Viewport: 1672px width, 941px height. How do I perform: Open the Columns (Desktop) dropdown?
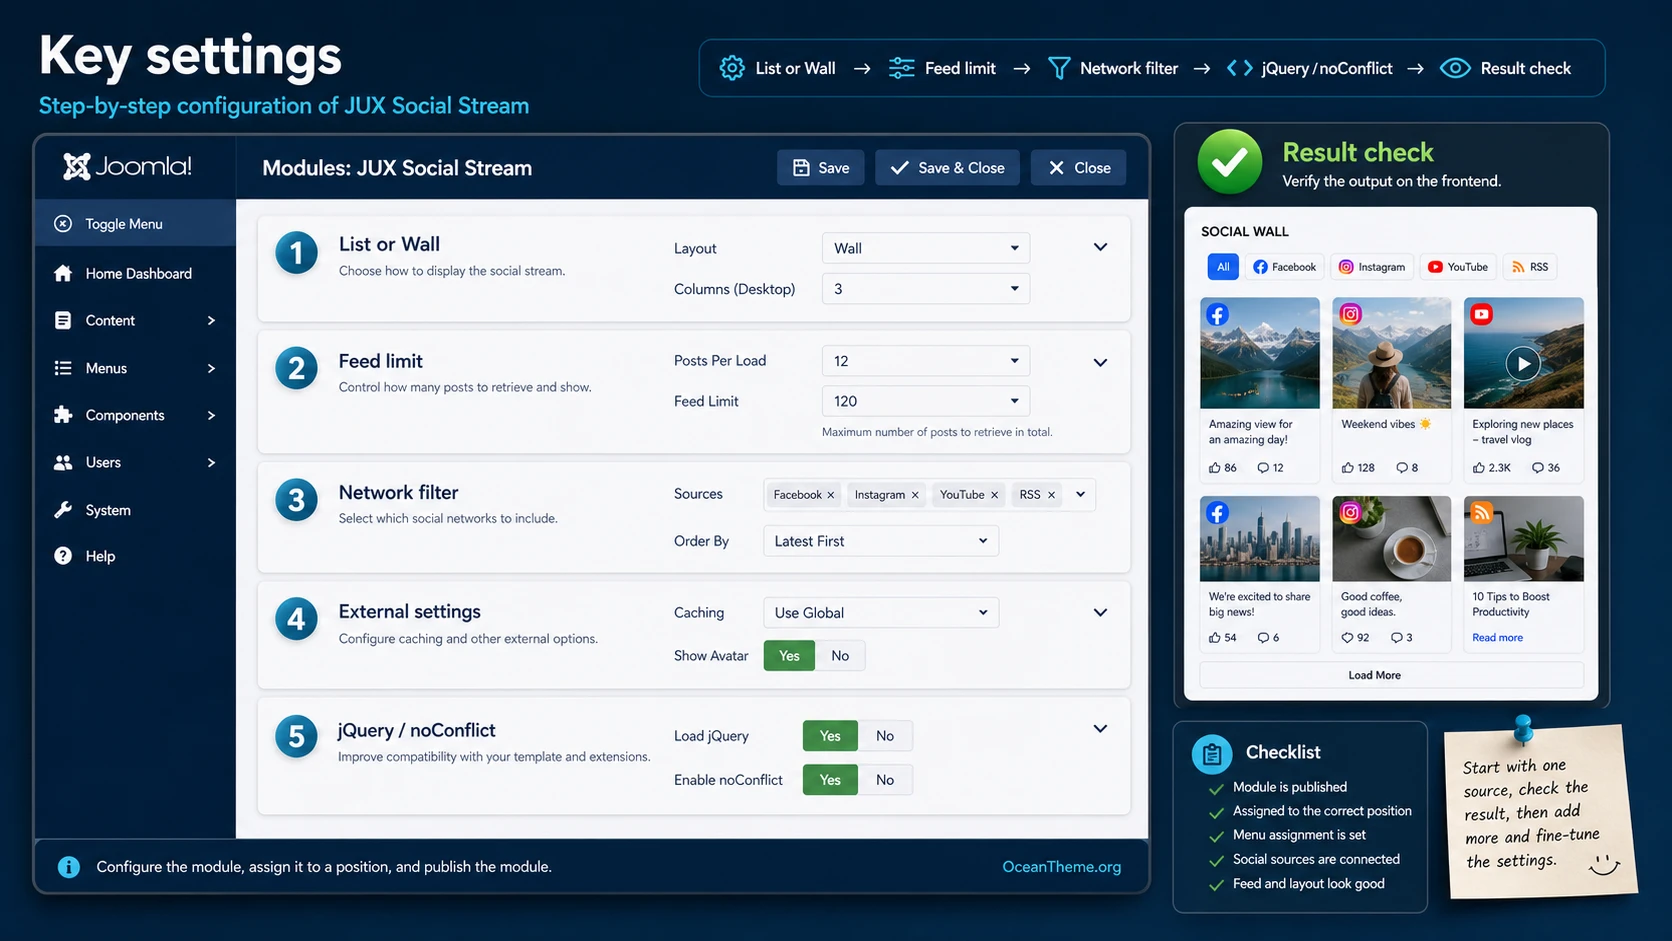click(926, 289)
